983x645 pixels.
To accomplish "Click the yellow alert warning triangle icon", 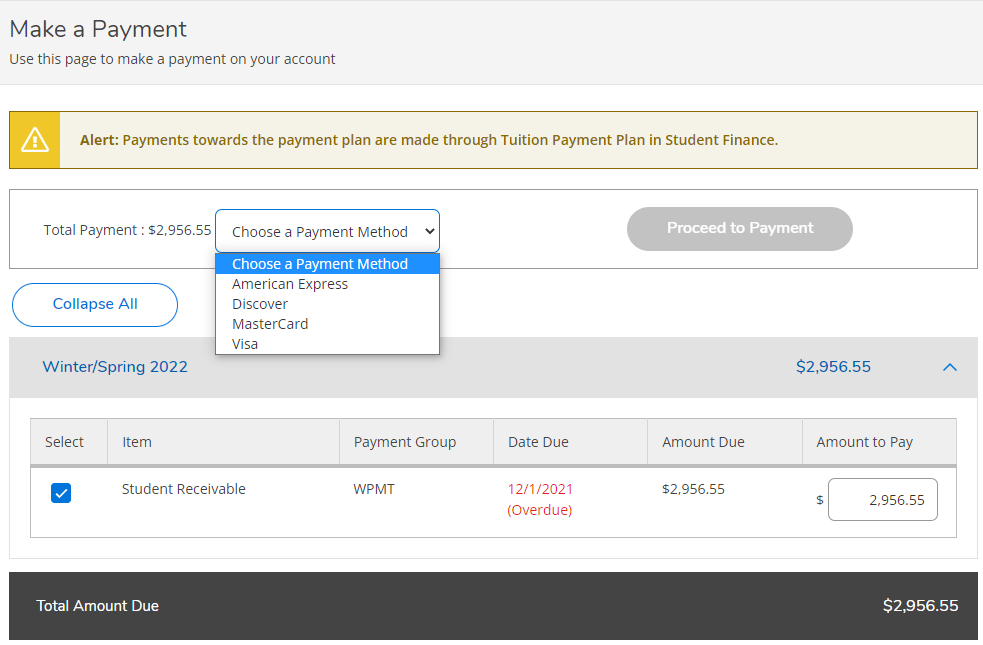I will pos(34,139).
